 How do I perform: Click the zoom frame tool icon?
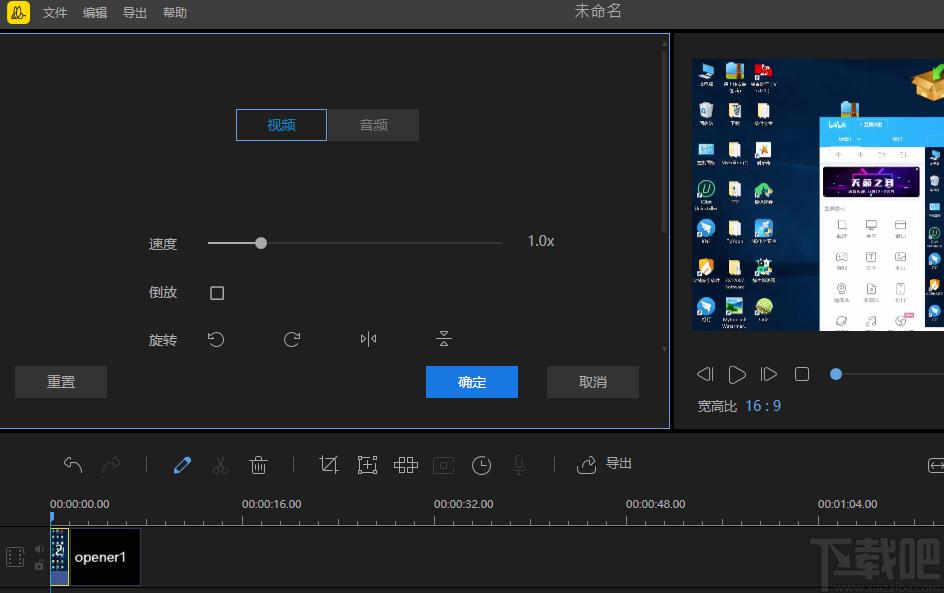click(367, 465)
